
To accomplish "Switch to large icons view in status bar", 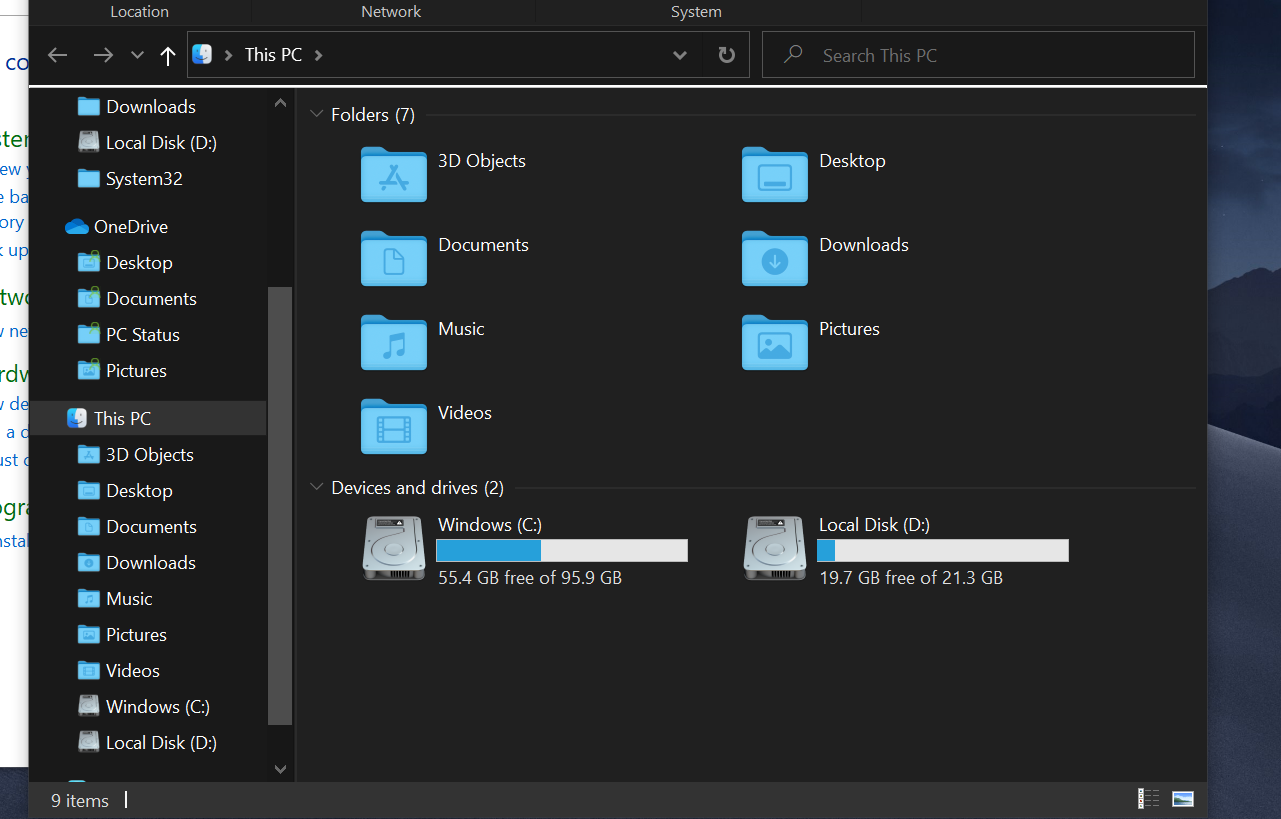I will 1183,799.
